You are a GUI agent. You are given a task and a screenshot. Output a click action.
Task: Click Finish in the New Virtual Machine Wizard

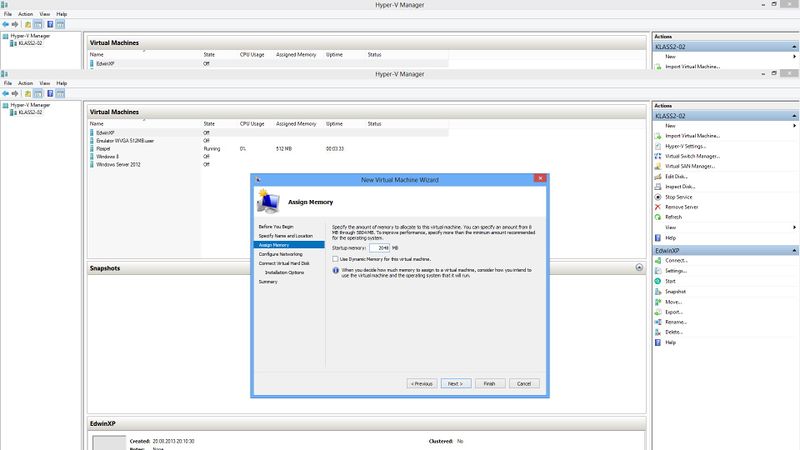click(x=490, y=384)
